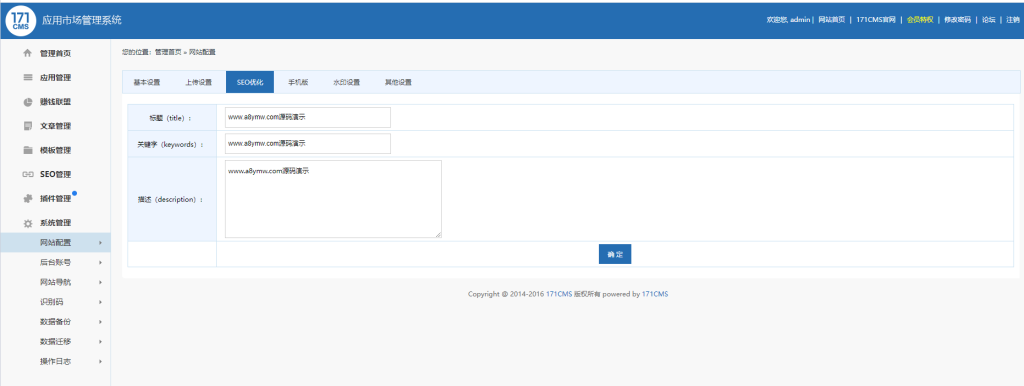This screenshot has height=386, width=1024.
Task: Click the 确定 submit button
Action: [615, 254]
